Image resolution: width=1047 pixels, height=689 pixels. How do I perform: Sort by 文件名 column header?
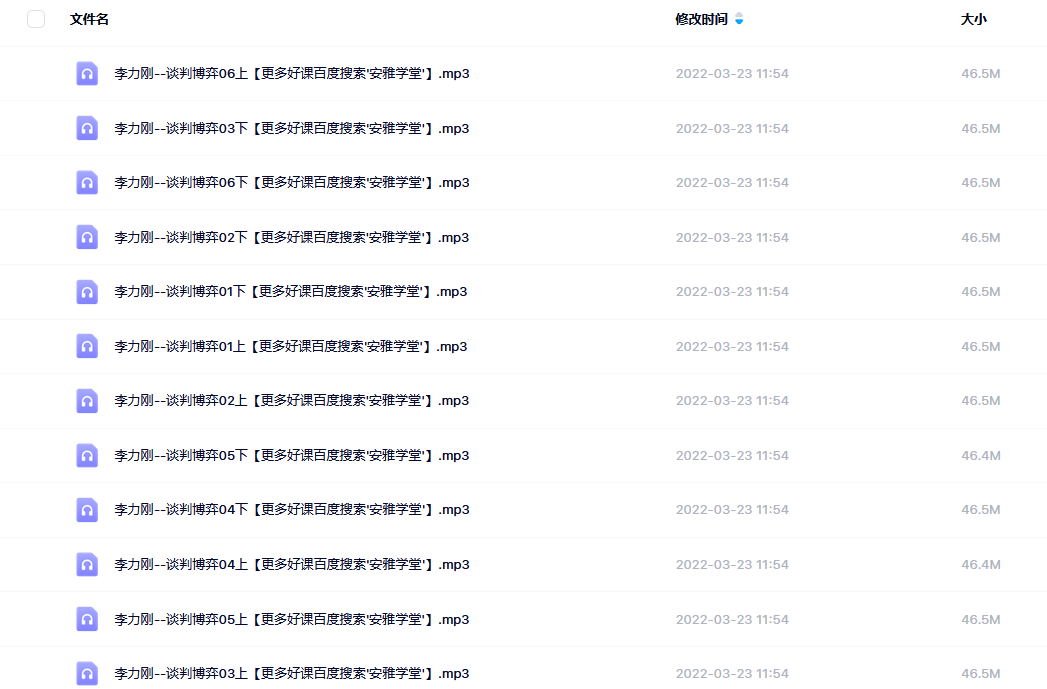tap(89, 19)
